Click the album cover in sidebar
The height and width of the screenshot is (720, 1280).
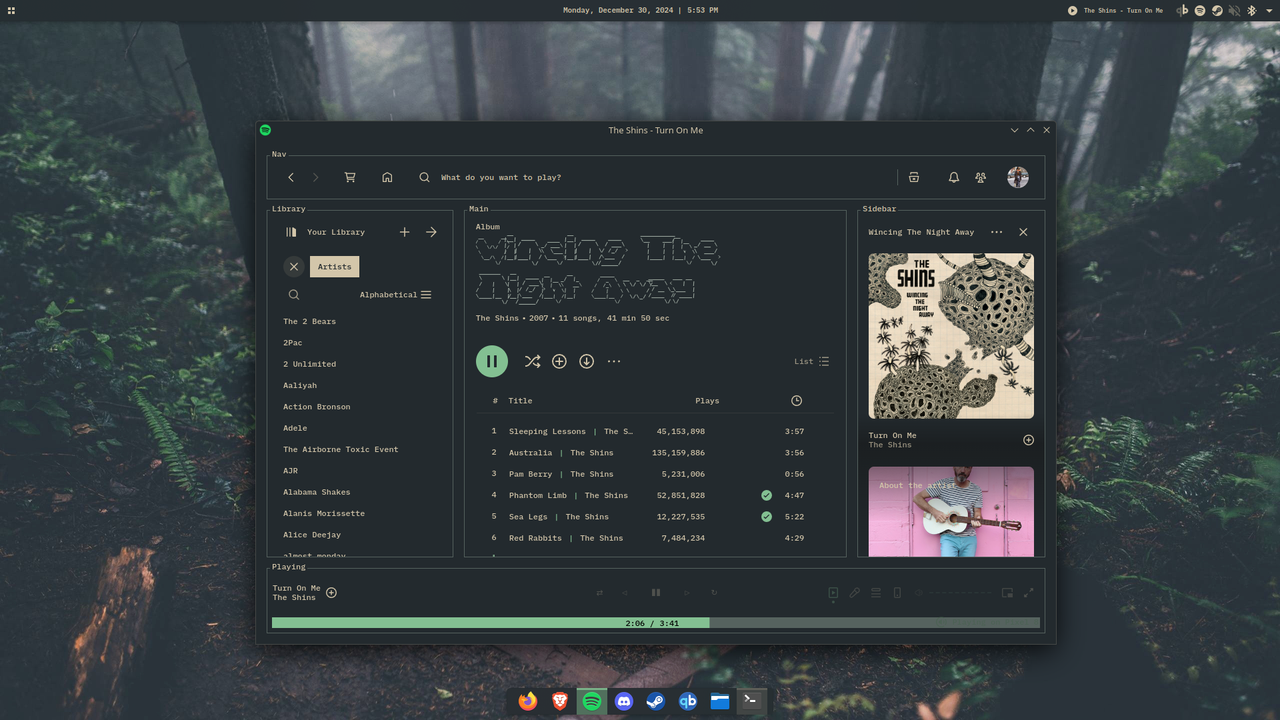click(951, 336)
